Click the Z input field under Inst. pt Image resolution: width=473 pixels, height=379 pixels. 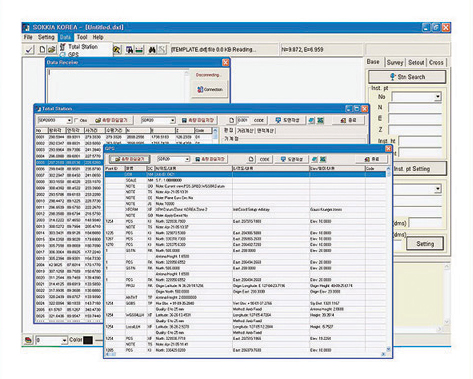(x=415, y=129)
